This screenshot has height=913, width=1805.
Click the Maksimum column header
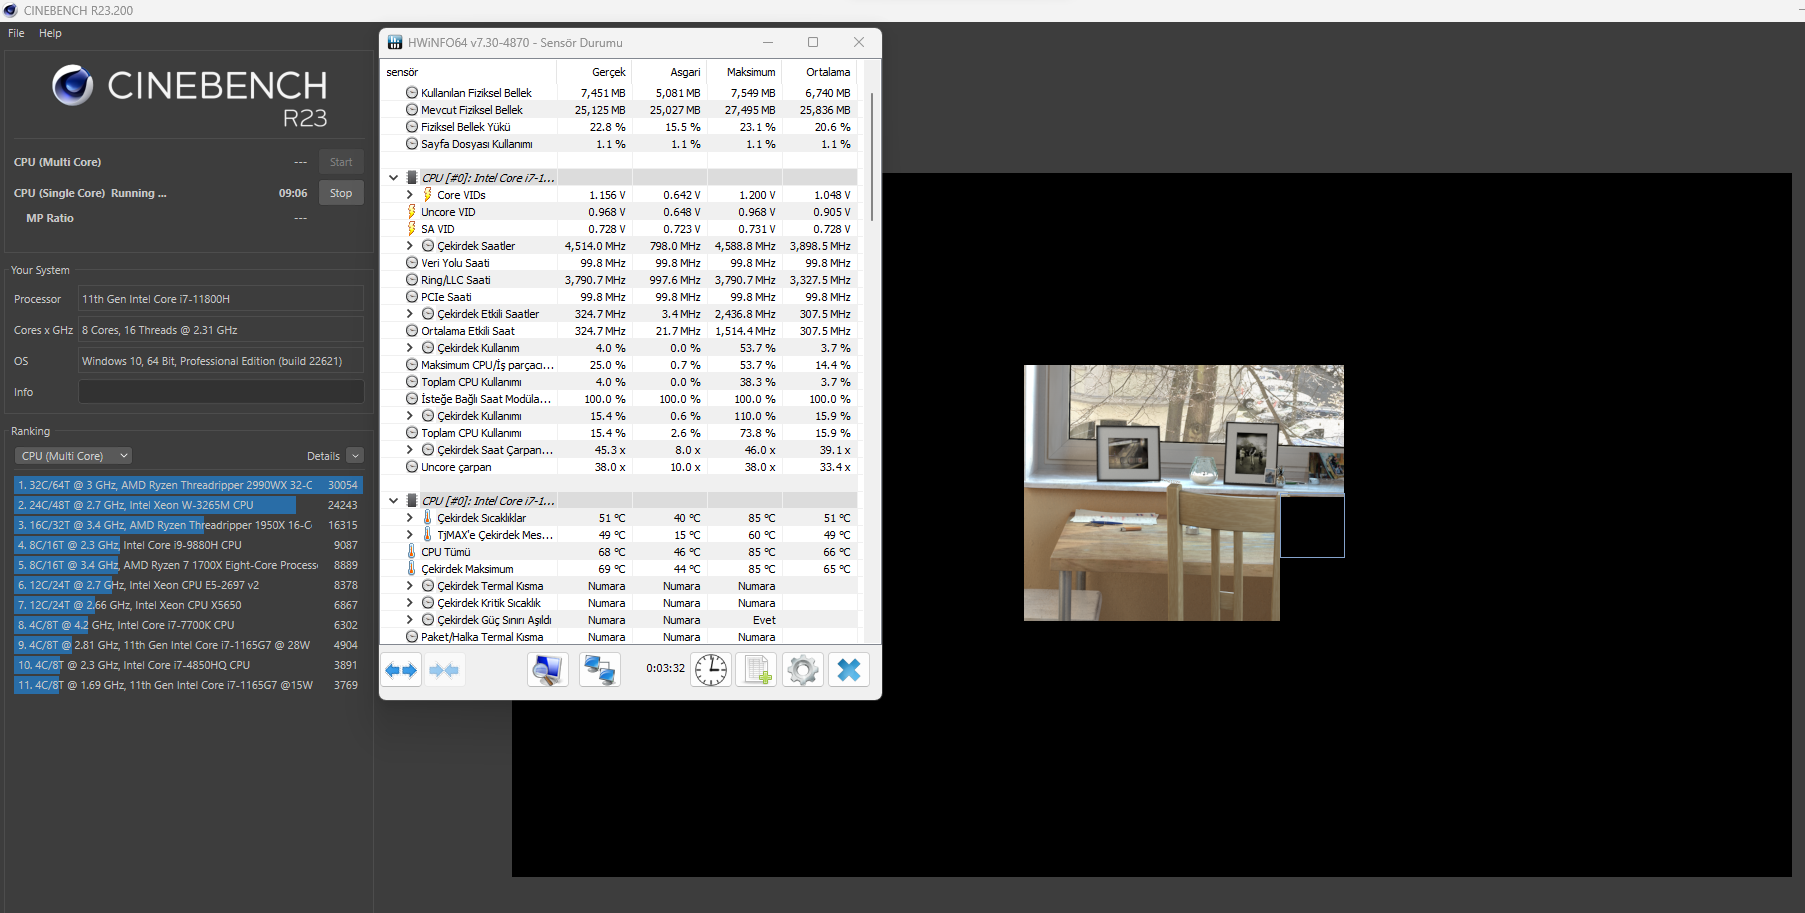coord(744,72)
